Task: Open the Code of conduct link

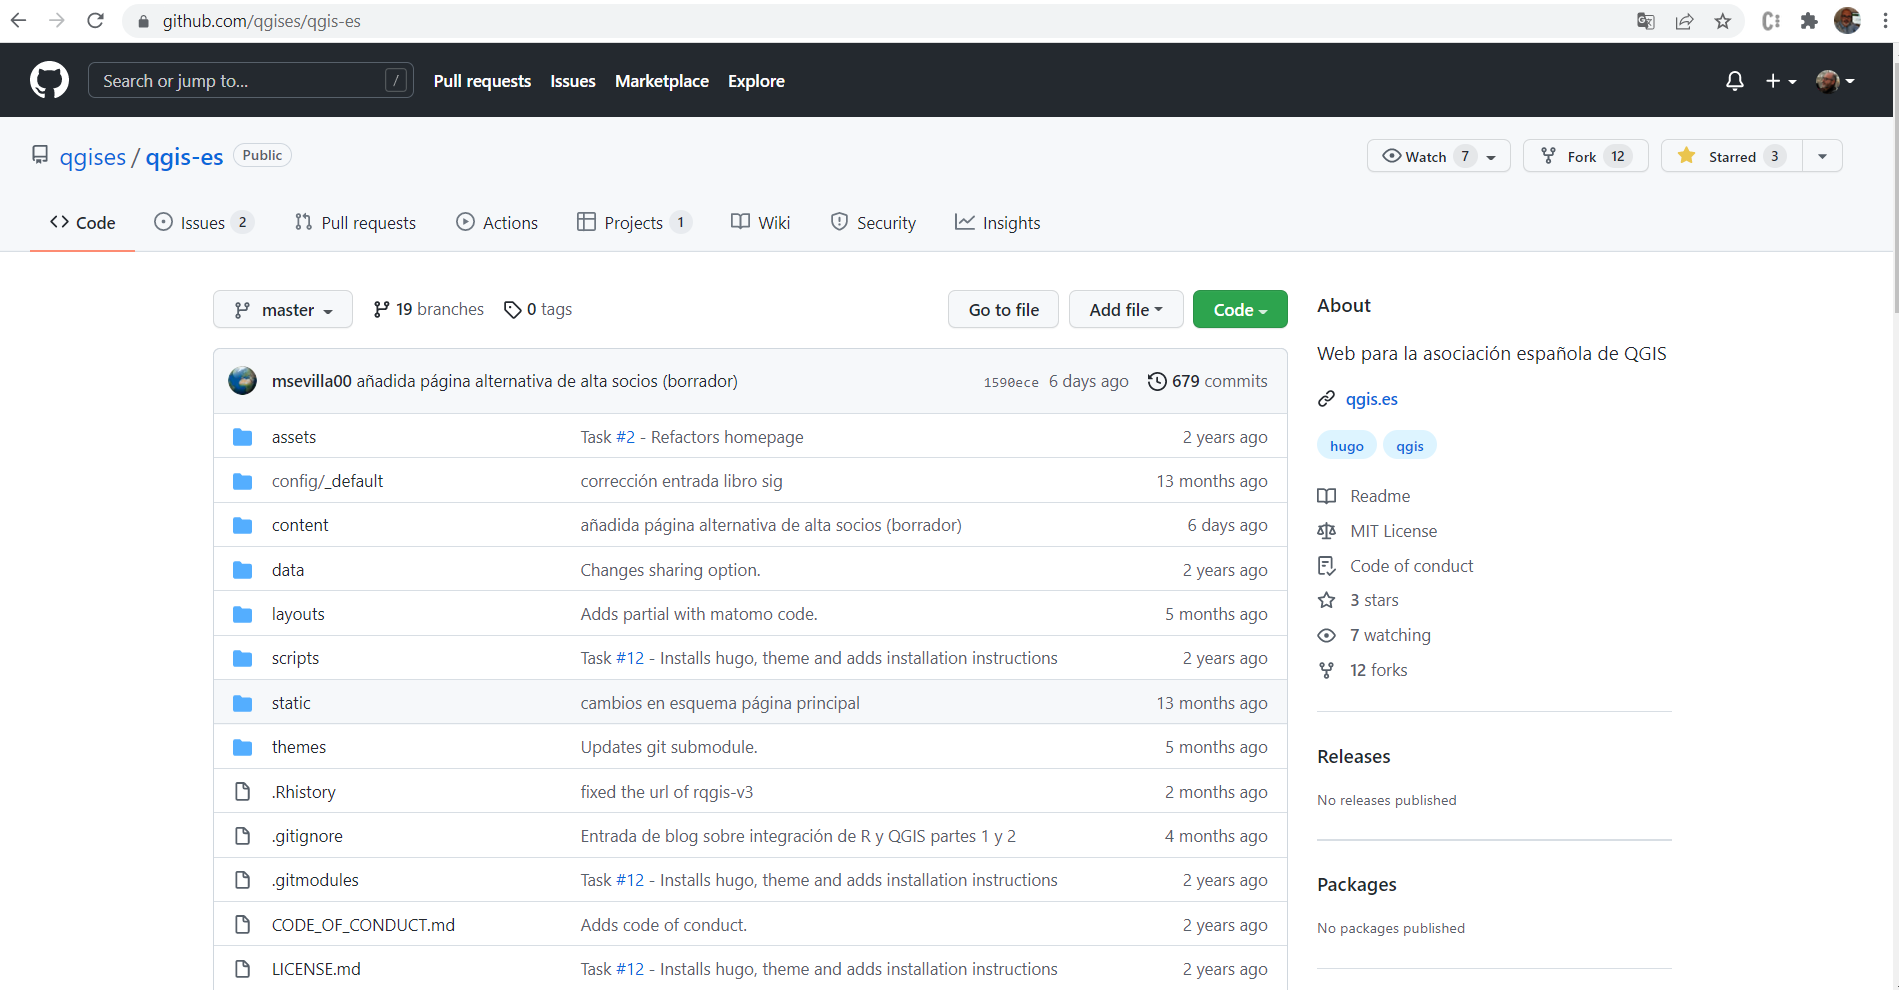Action: 1411,566
